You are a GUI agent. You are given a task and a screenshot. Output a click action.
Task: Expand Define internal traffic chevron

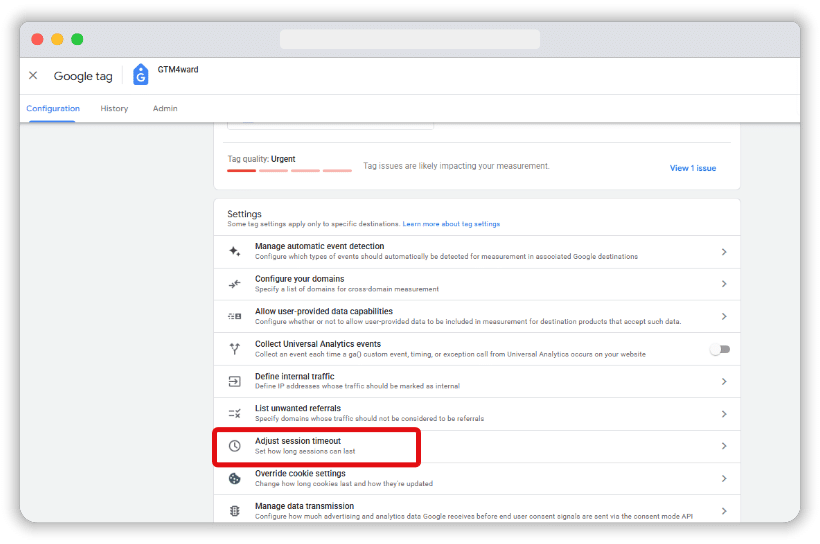point(724,381)
